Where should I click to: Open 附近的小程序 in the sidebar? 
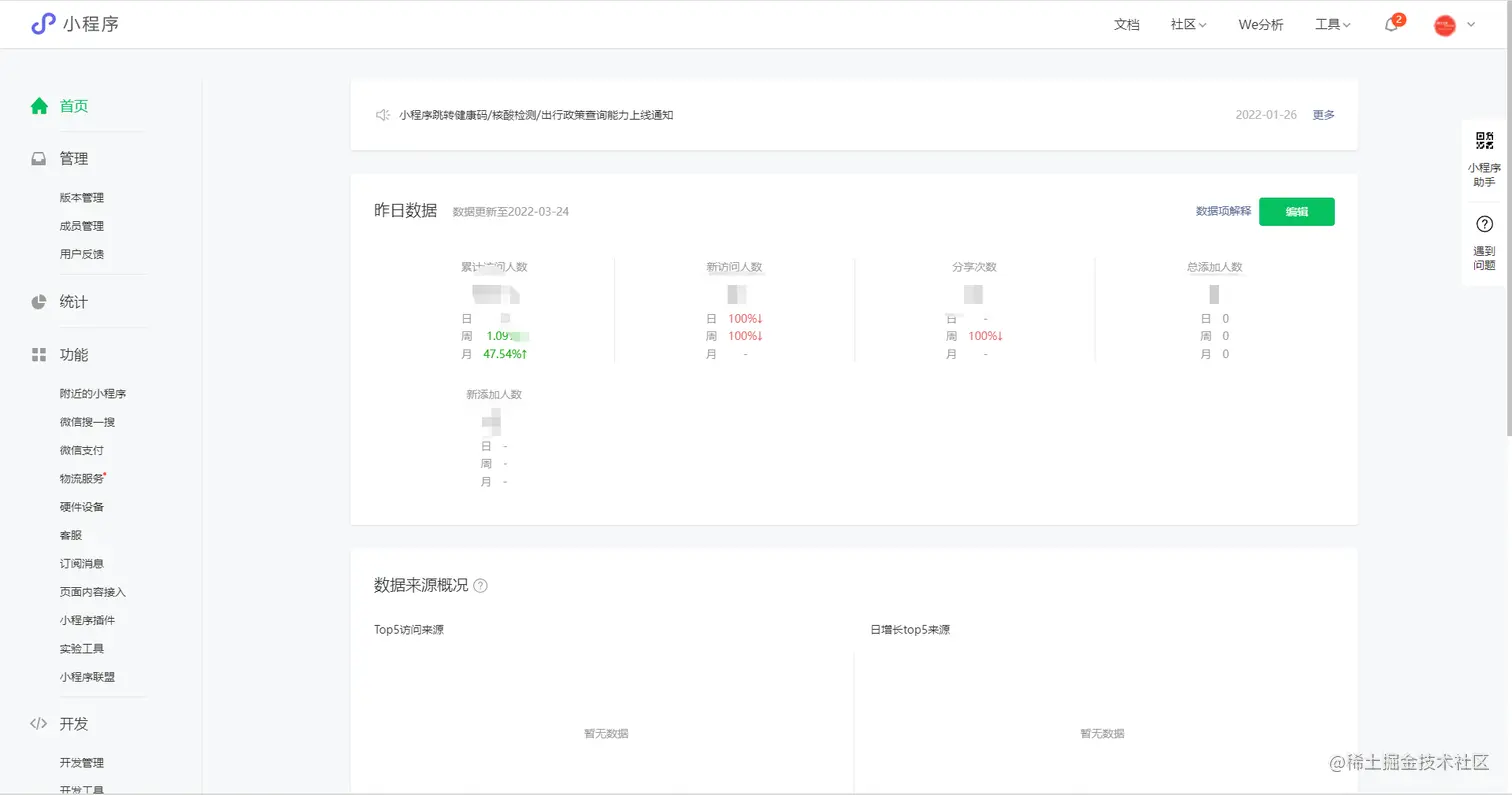coord(93,394)
